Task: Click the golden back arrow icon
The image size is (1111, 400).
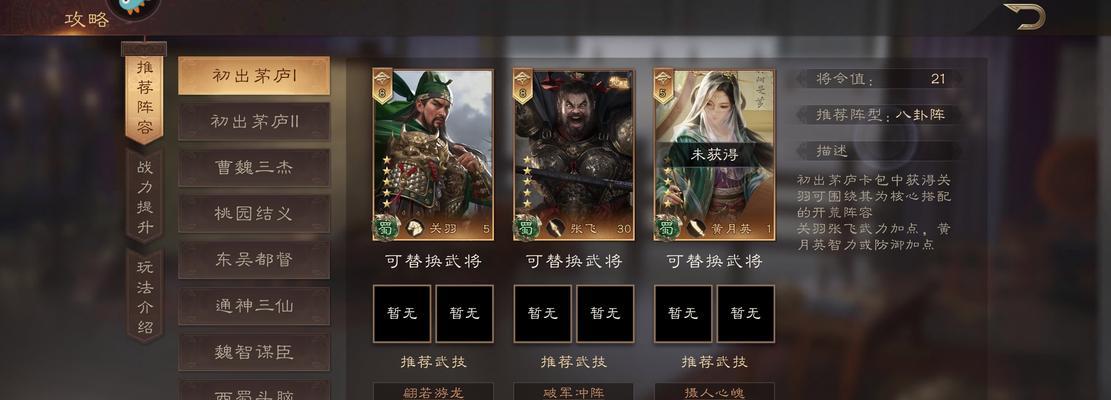Action: coord(1025,16)
